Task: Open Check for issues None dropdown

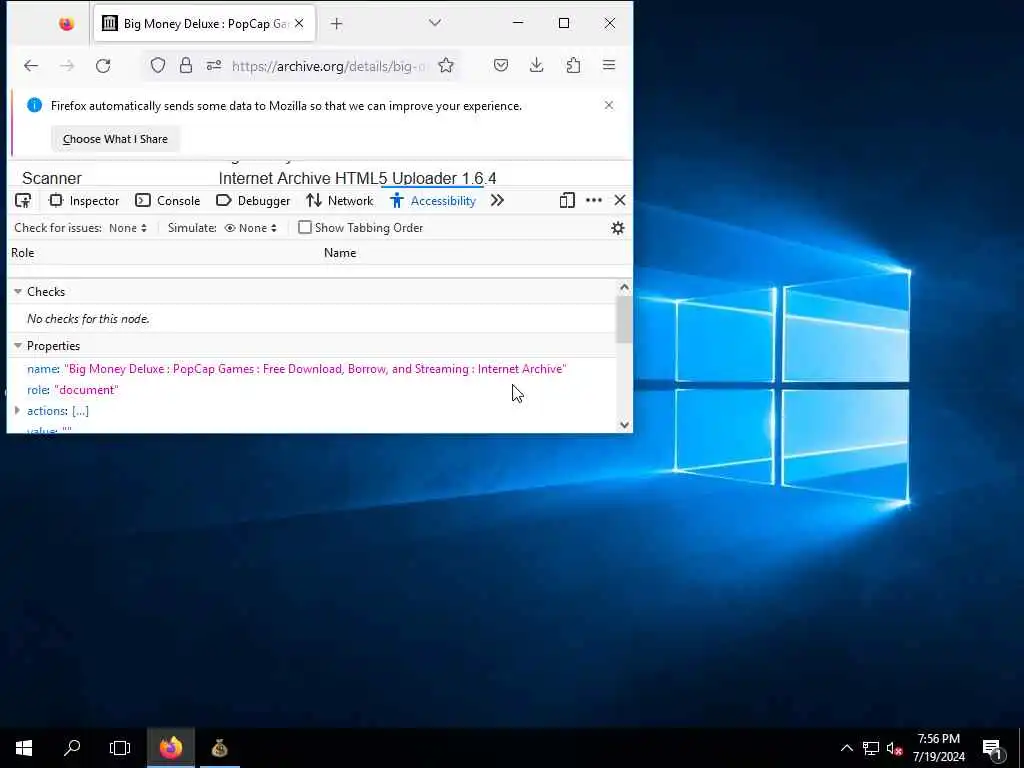Action: [x=128, y=228]
